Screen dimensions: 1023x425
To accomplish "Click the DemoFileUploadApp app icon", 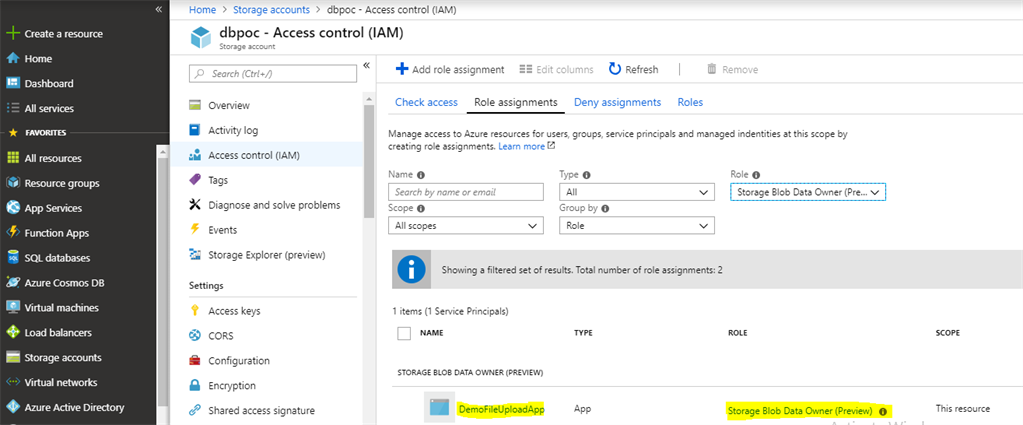I will coord(439,408).
